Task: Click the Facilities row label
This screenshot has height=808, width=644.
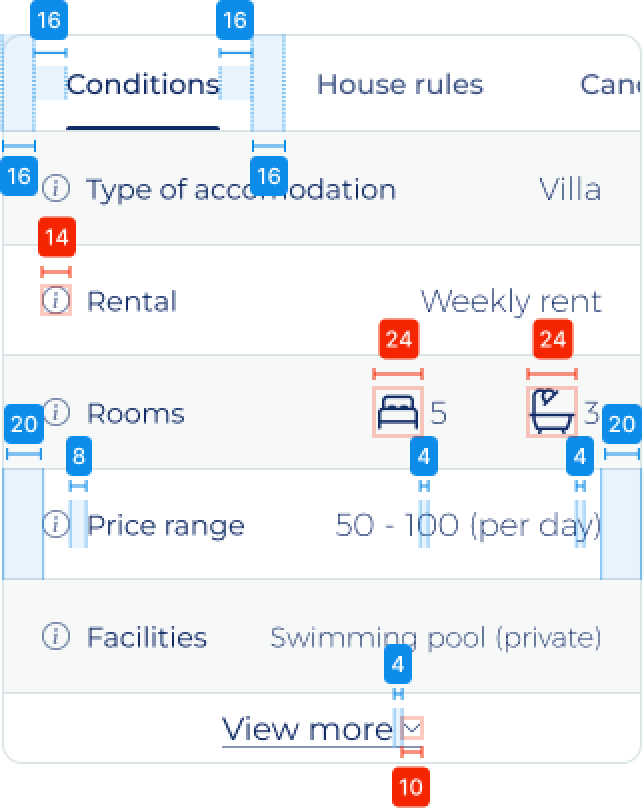Action: click(147, 637)
